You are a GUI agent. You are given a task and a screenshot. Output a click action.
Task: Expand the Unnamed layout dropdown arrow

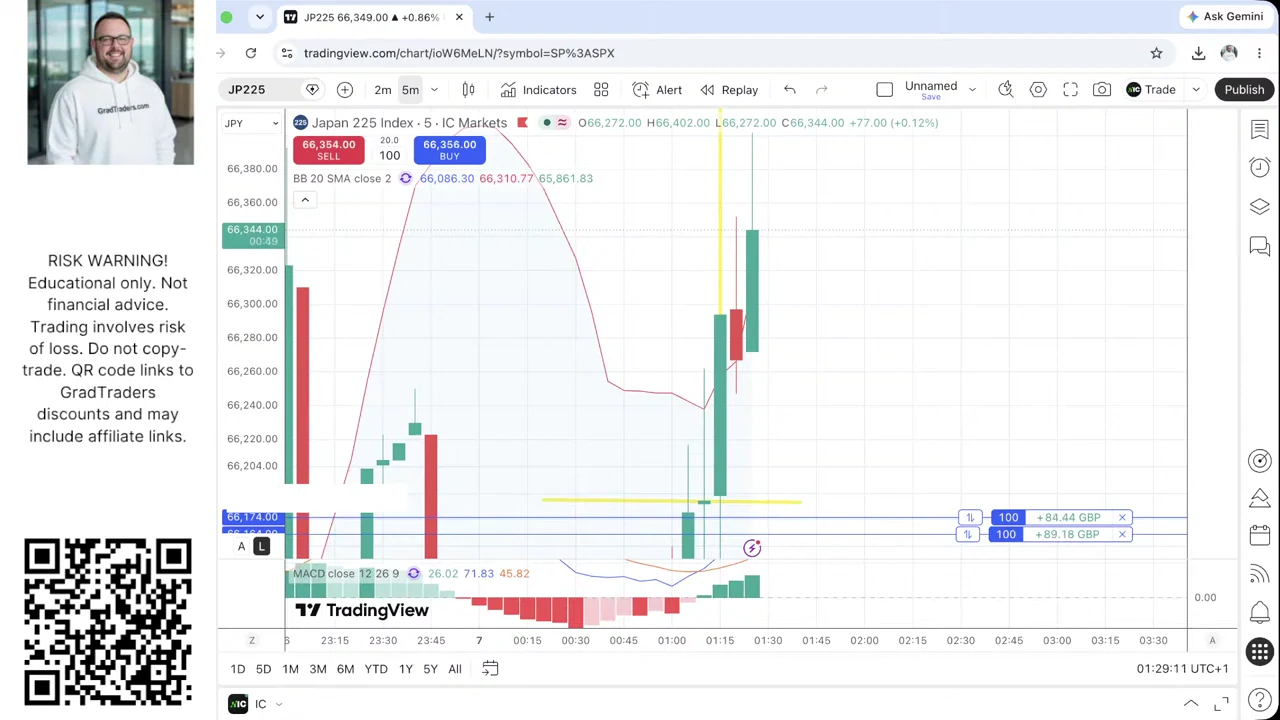[971, 90]
